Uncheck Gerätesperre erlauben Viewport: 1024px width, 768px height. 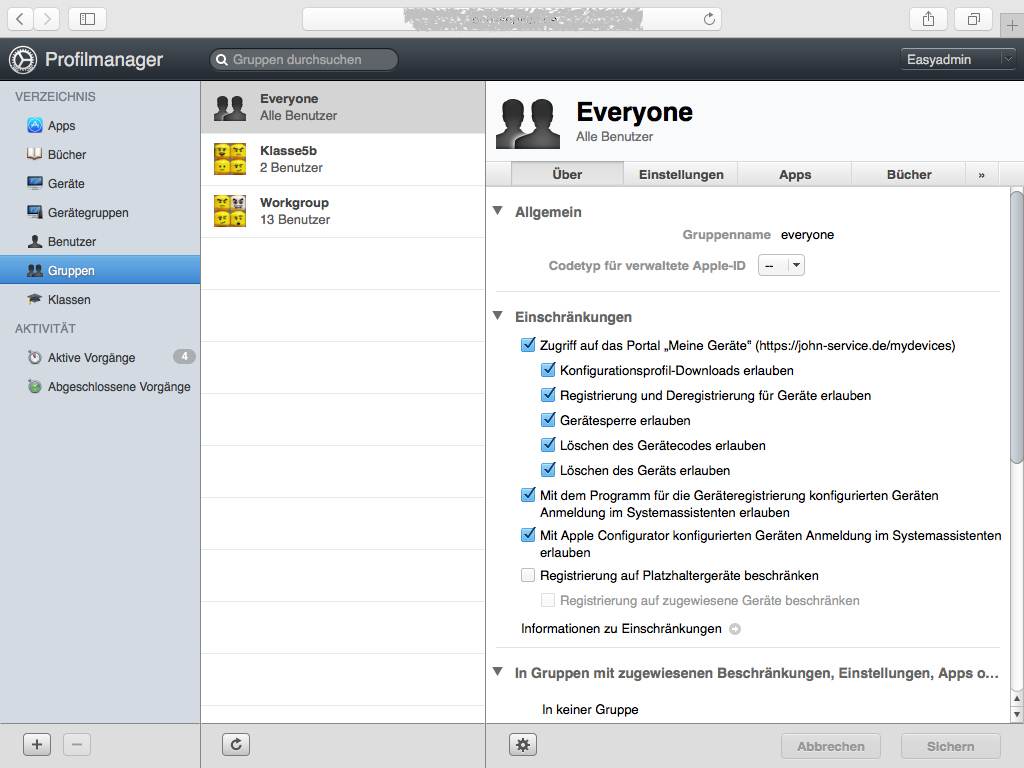click(549, 420)
